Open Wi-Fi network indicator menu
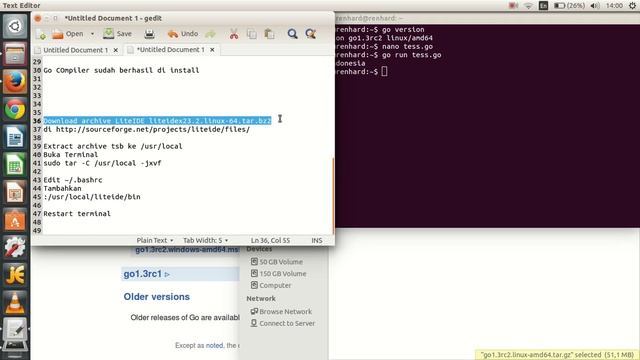The height and width of the screenshot is (360, 640). pyautogui.click(x=528, y=6)
